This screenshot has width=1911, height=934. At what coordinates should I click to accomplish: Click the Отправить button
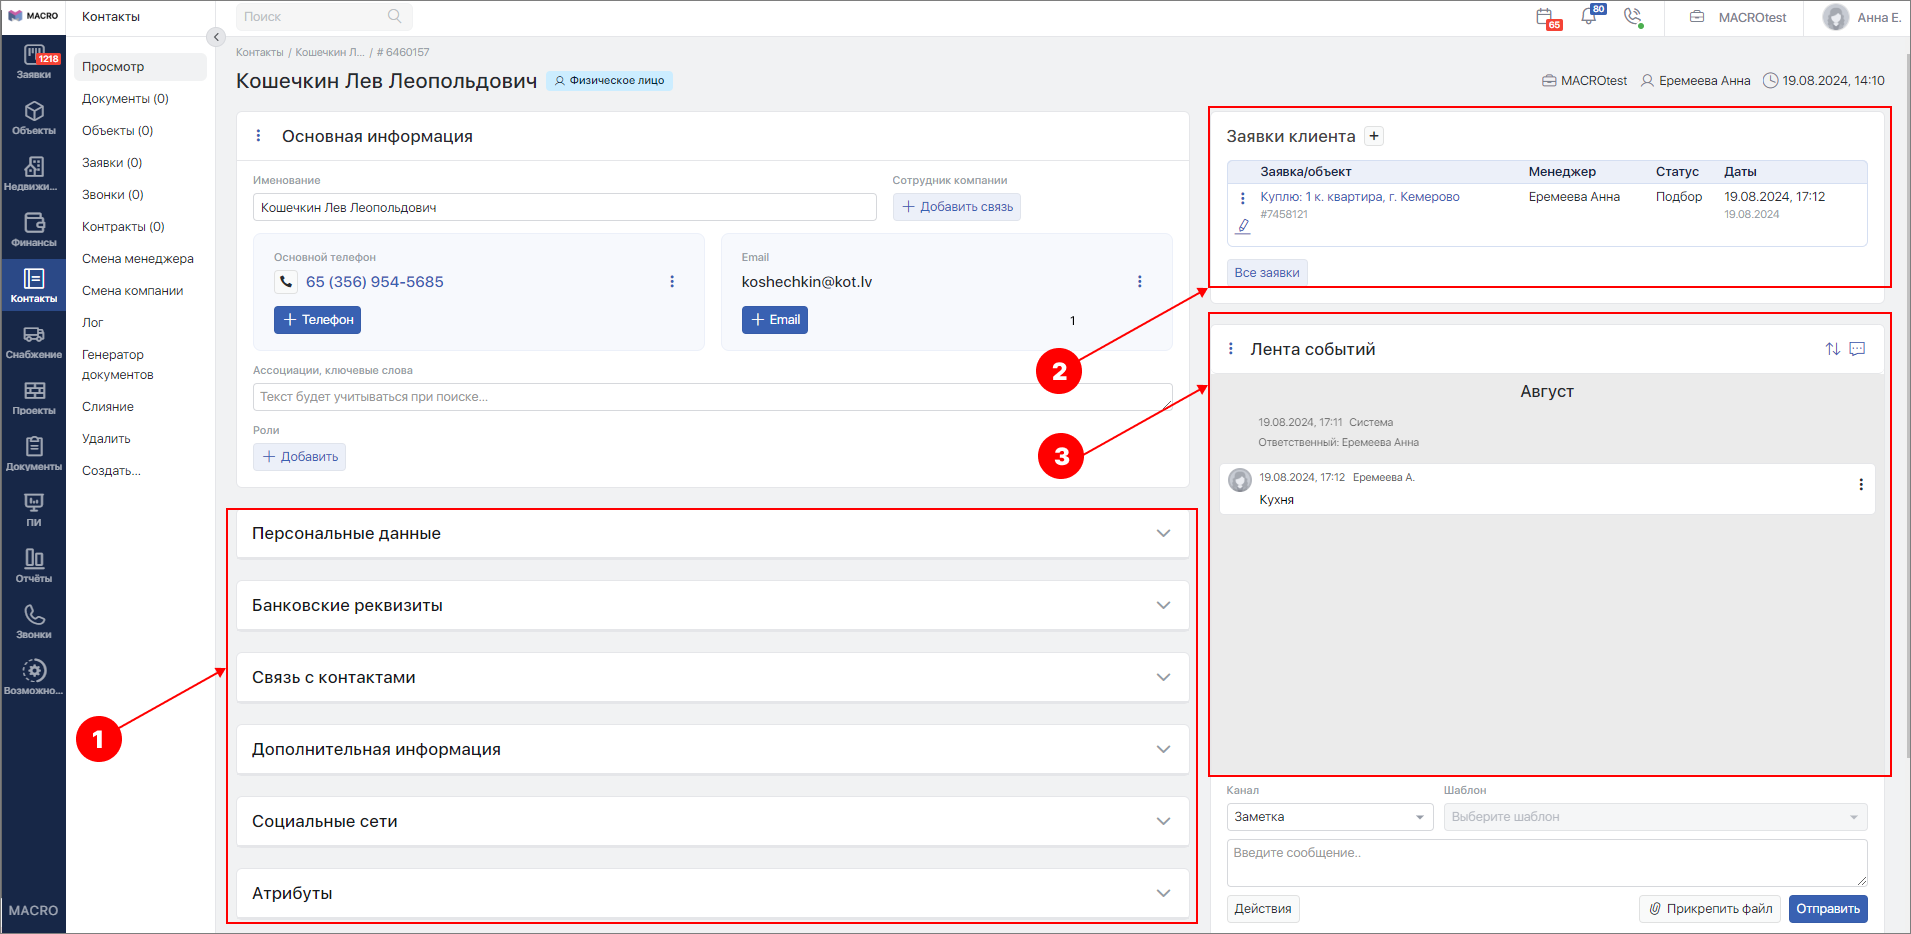pos(1827,909)
